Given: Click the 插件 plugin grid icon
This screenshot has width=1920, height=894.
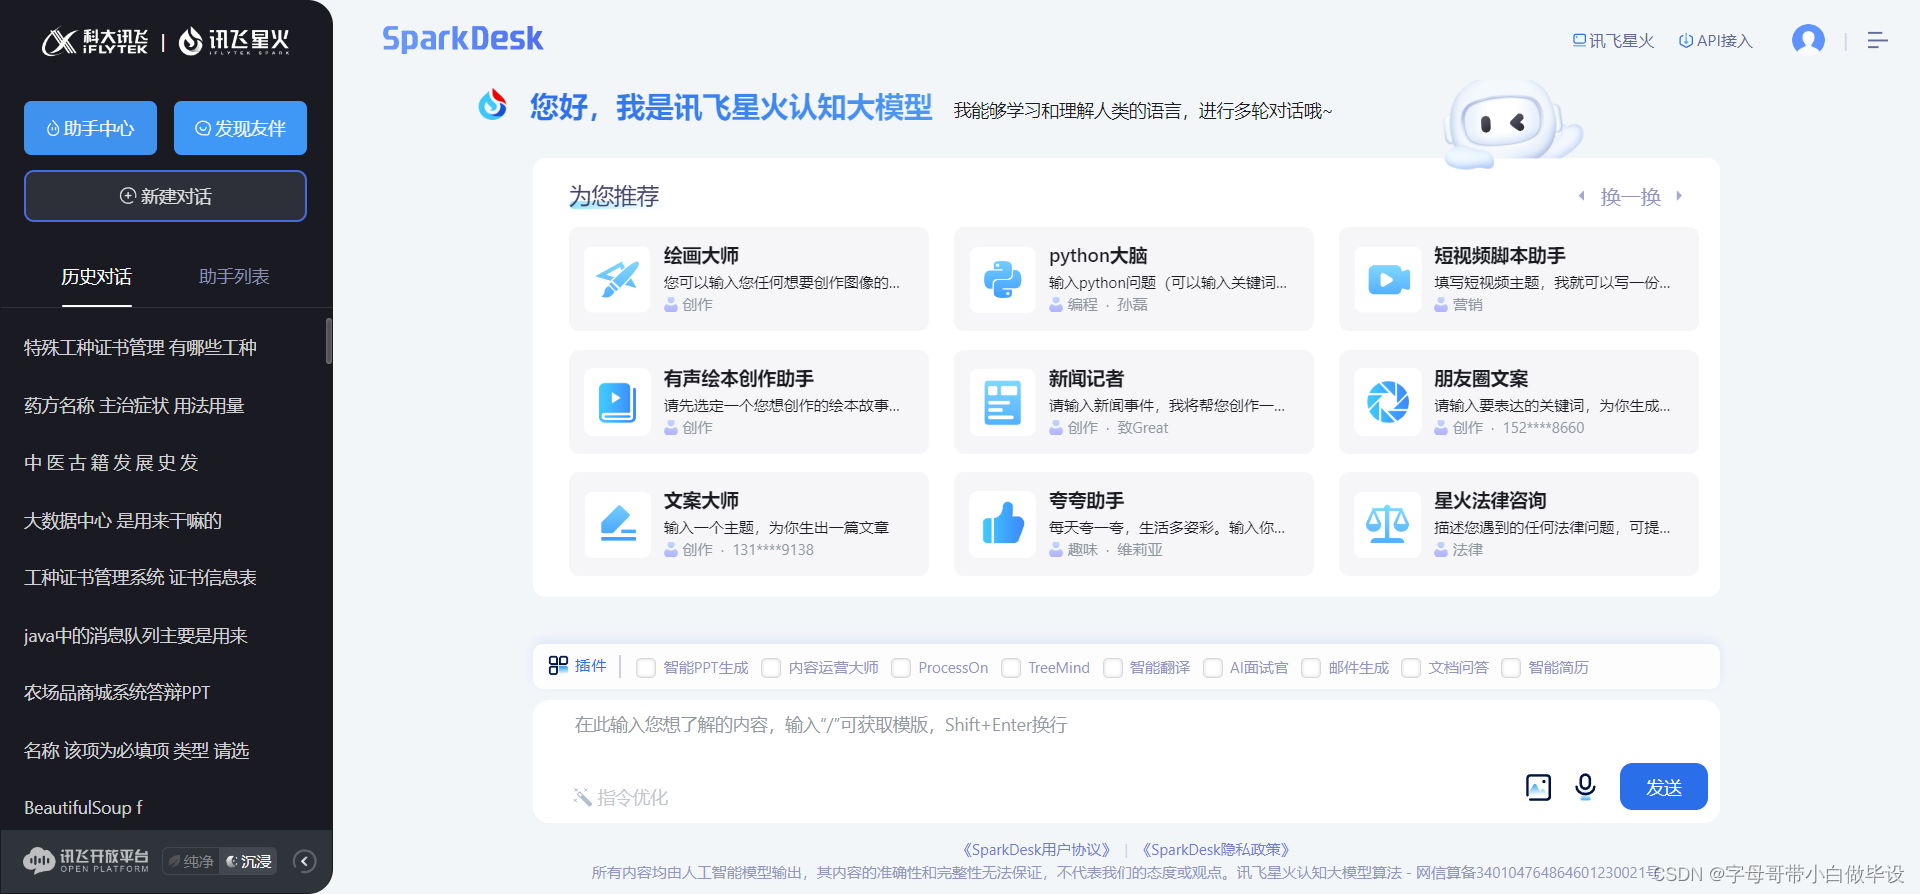Looking at the screenshot, I should pos(558,665).
